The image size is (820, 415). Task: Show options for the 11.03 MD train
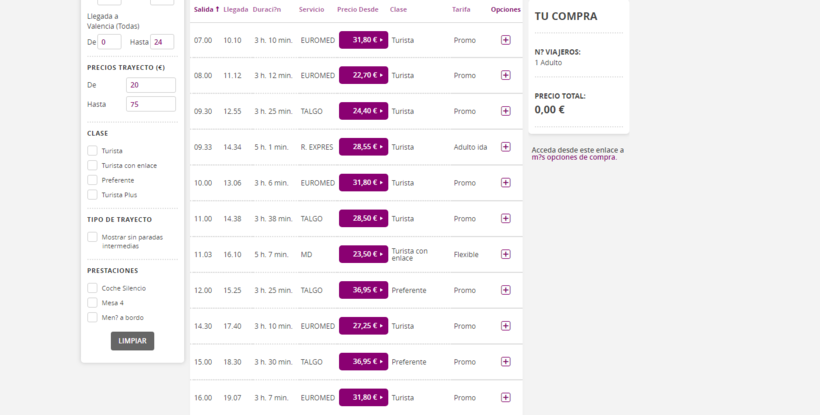pyautogui.click(x=505, y=254)
